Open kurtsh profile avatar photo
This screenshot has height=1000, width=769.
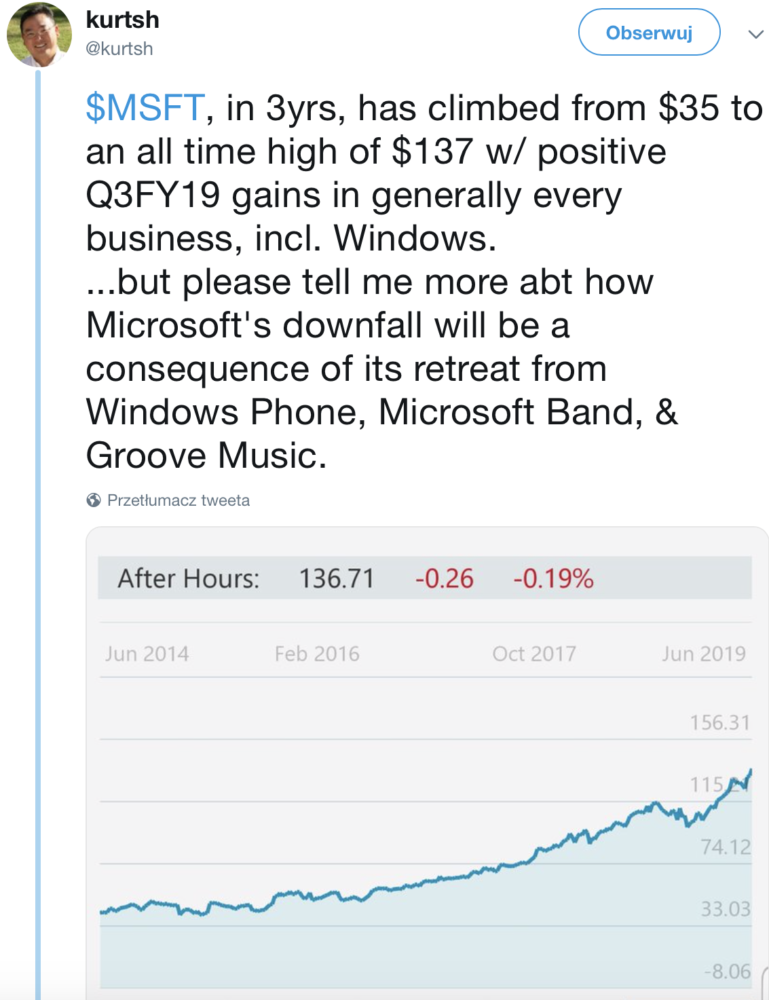coord(40,35)
